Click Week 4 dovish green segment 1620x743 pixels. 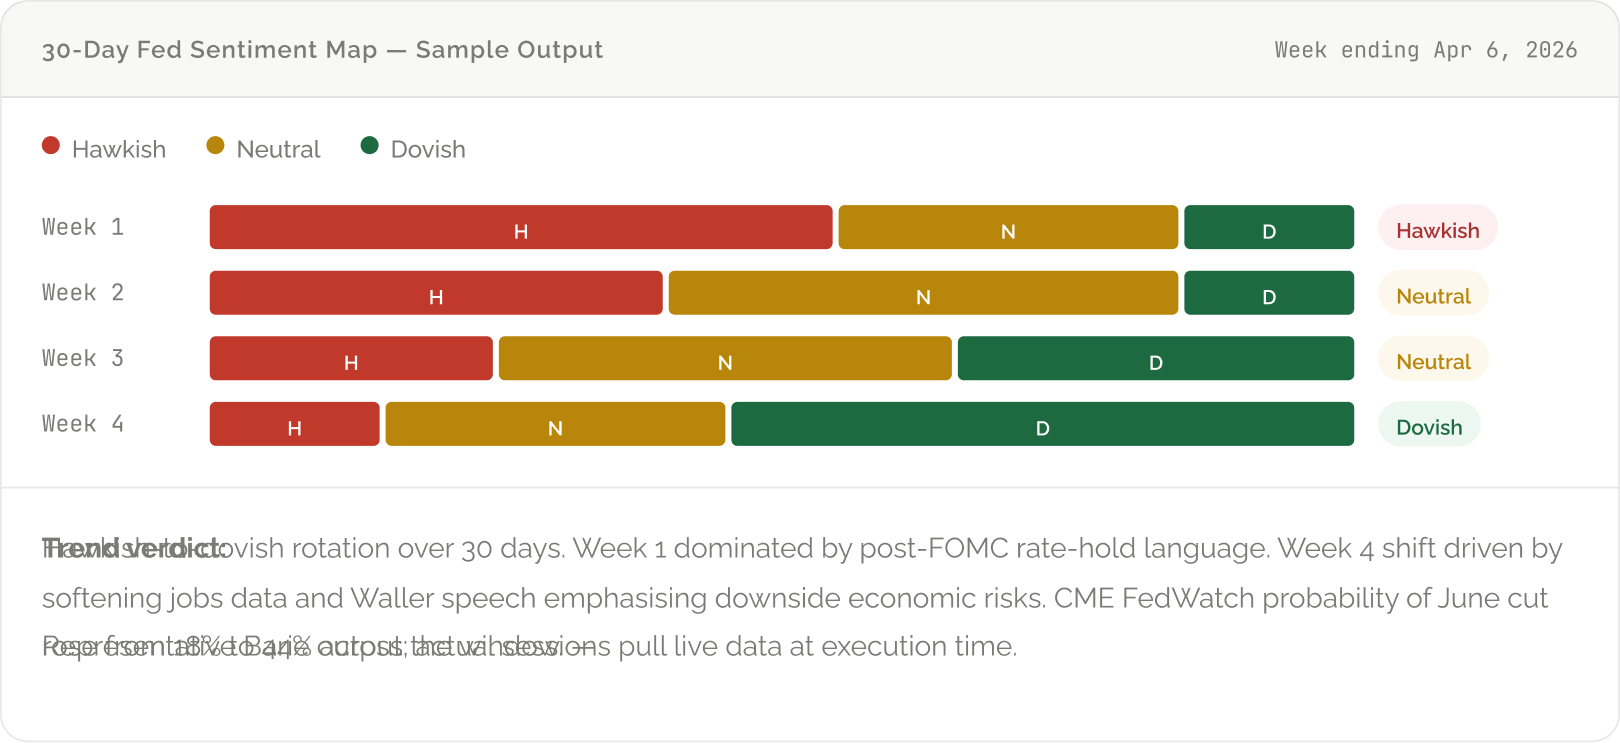pyautogui.click(x=1042, y=424)
